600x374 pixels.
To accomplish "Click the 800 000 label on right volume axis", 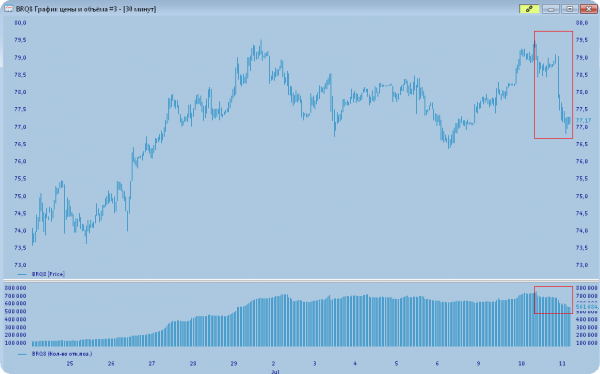I will 586,288.
